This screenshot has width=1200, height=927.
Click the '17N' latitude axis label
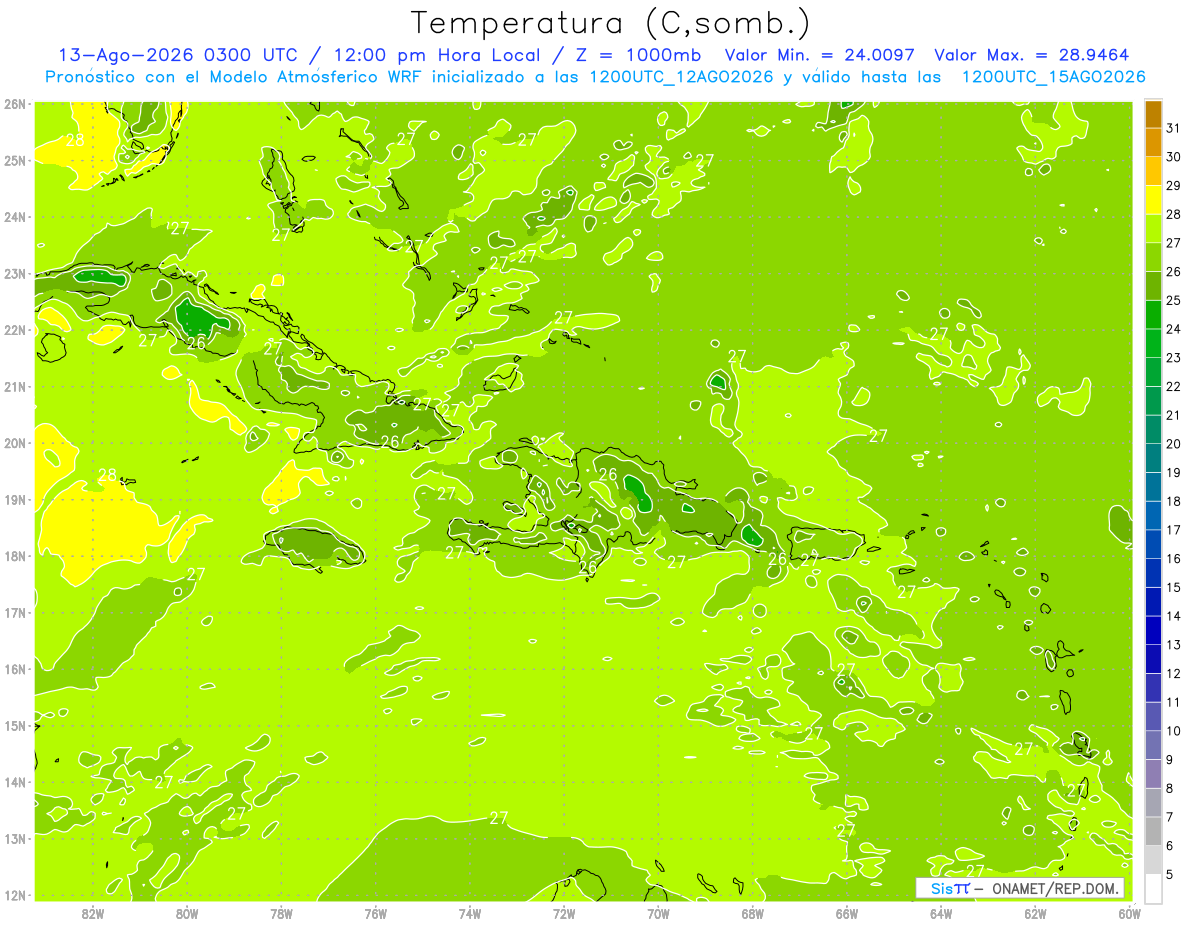click(x=16, y=613)
